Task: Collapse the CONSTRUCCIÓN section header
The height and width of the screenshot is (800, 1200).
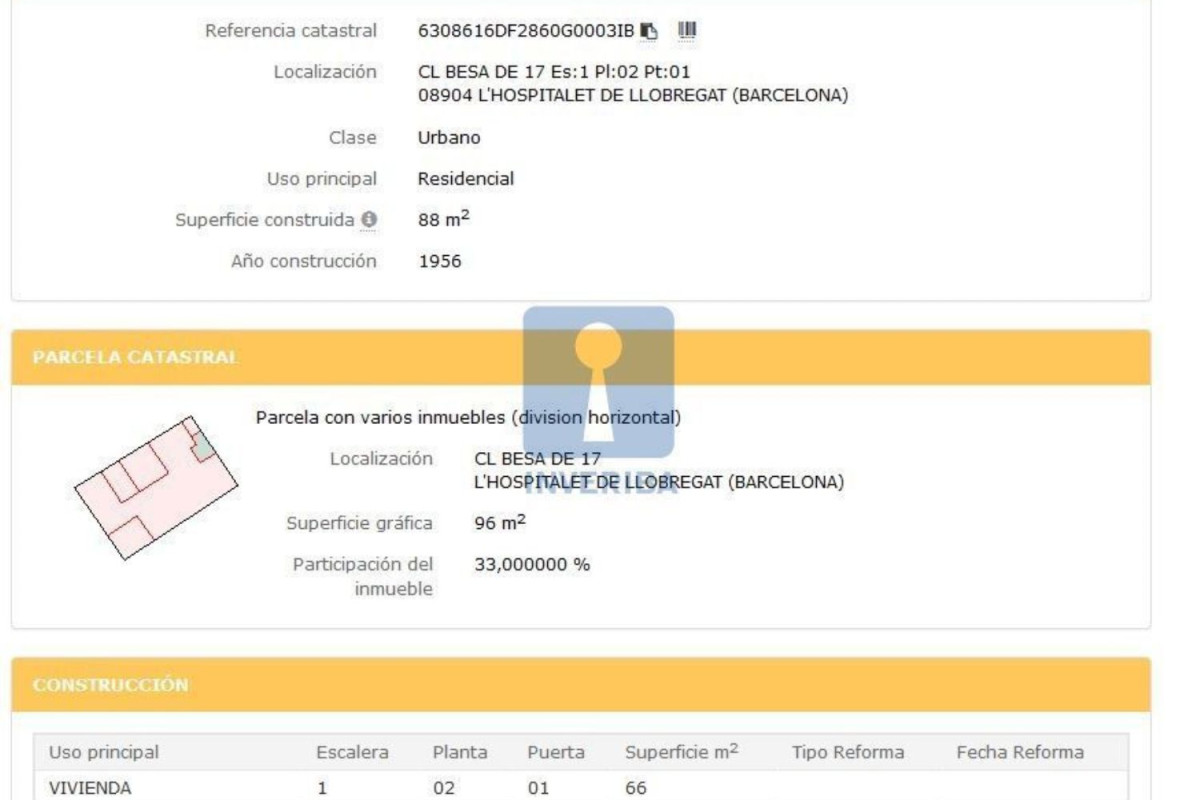Action: (581, 685)
